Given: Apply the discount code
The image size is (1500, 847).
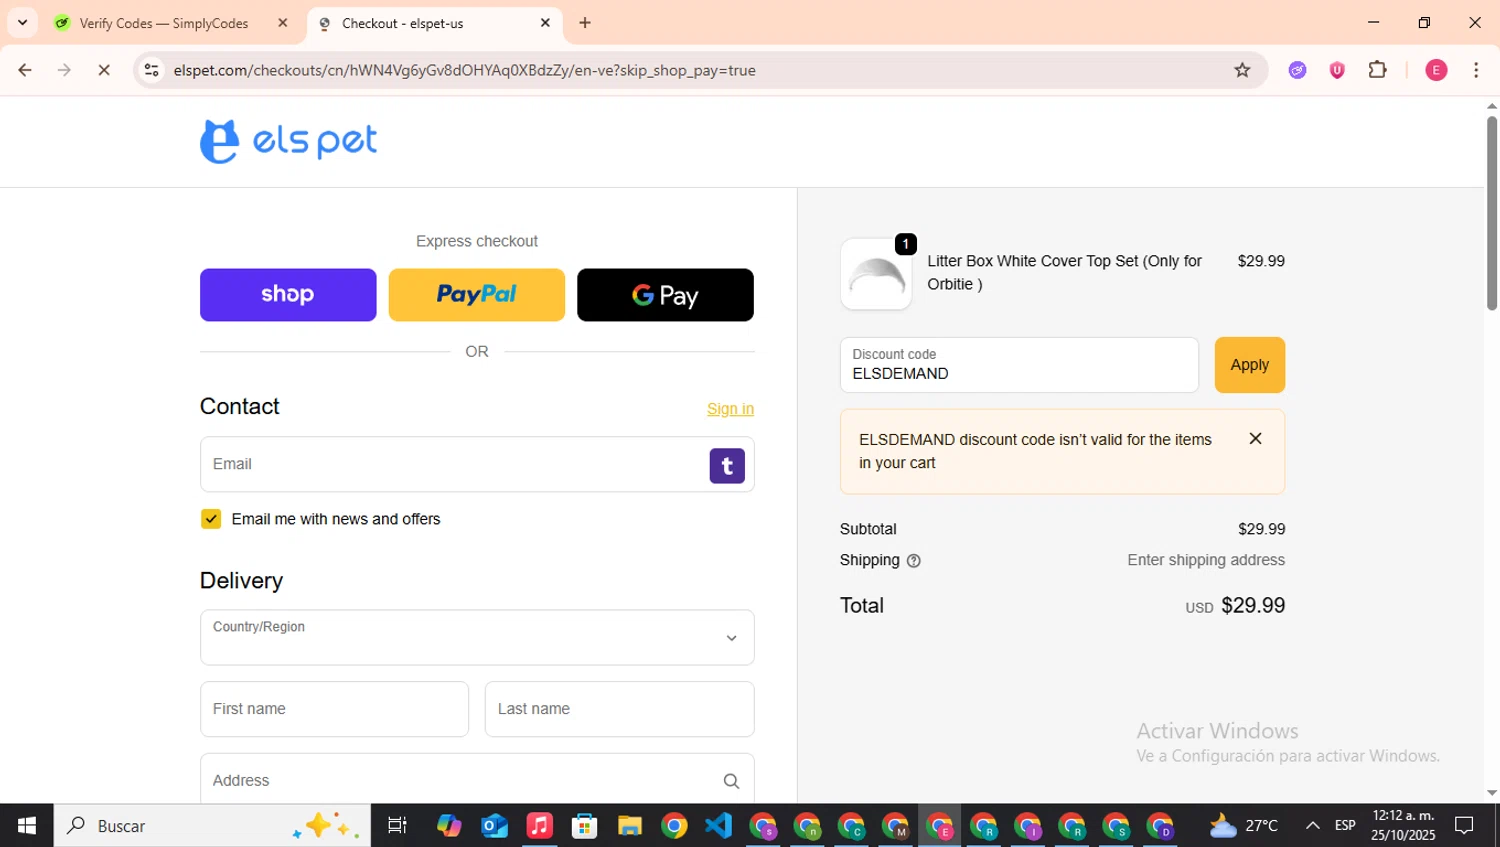Looking at the screenshot, I should (x=1250, y=365).
